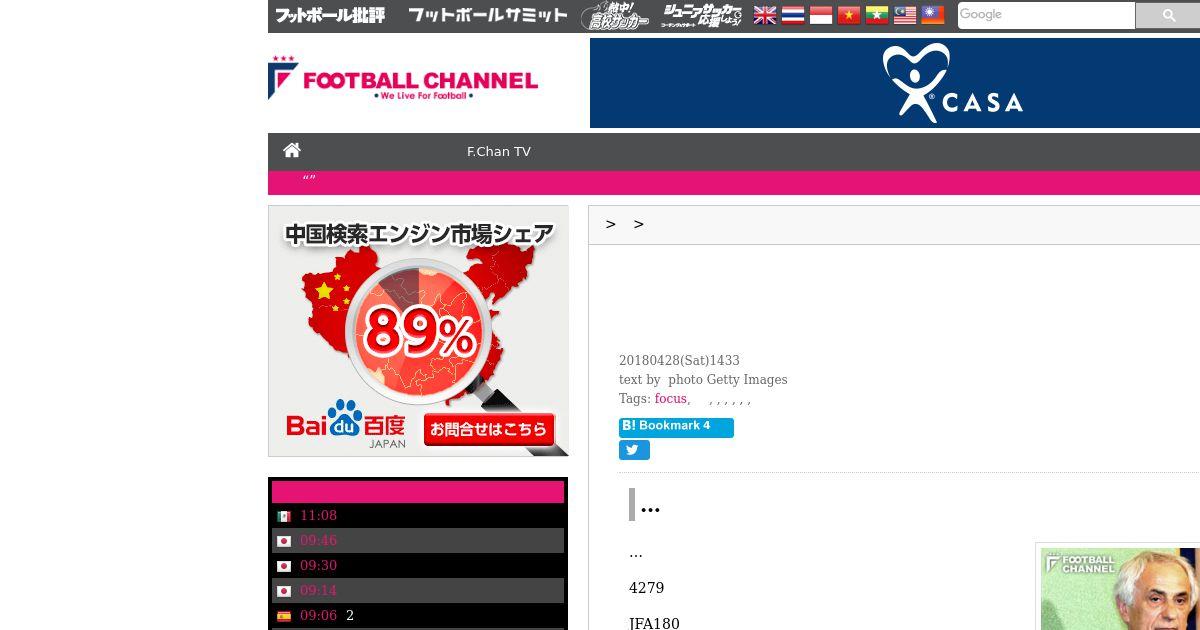Click the Football Channel logo
Image resolution: width=1200 pixels, height=630 pixels.
pos(403,78)
